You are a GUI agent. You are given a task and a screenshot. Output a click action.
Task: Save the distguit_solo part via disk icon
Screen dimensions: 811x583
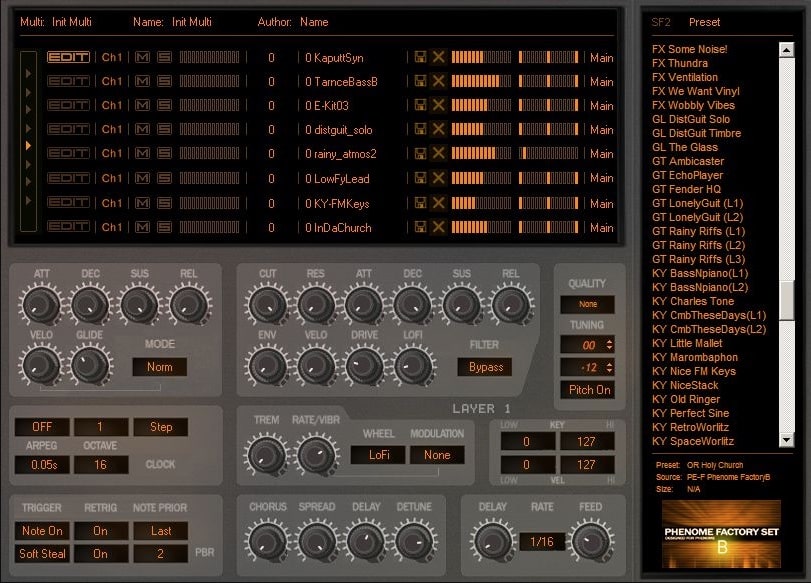click(x=421, y=129)
